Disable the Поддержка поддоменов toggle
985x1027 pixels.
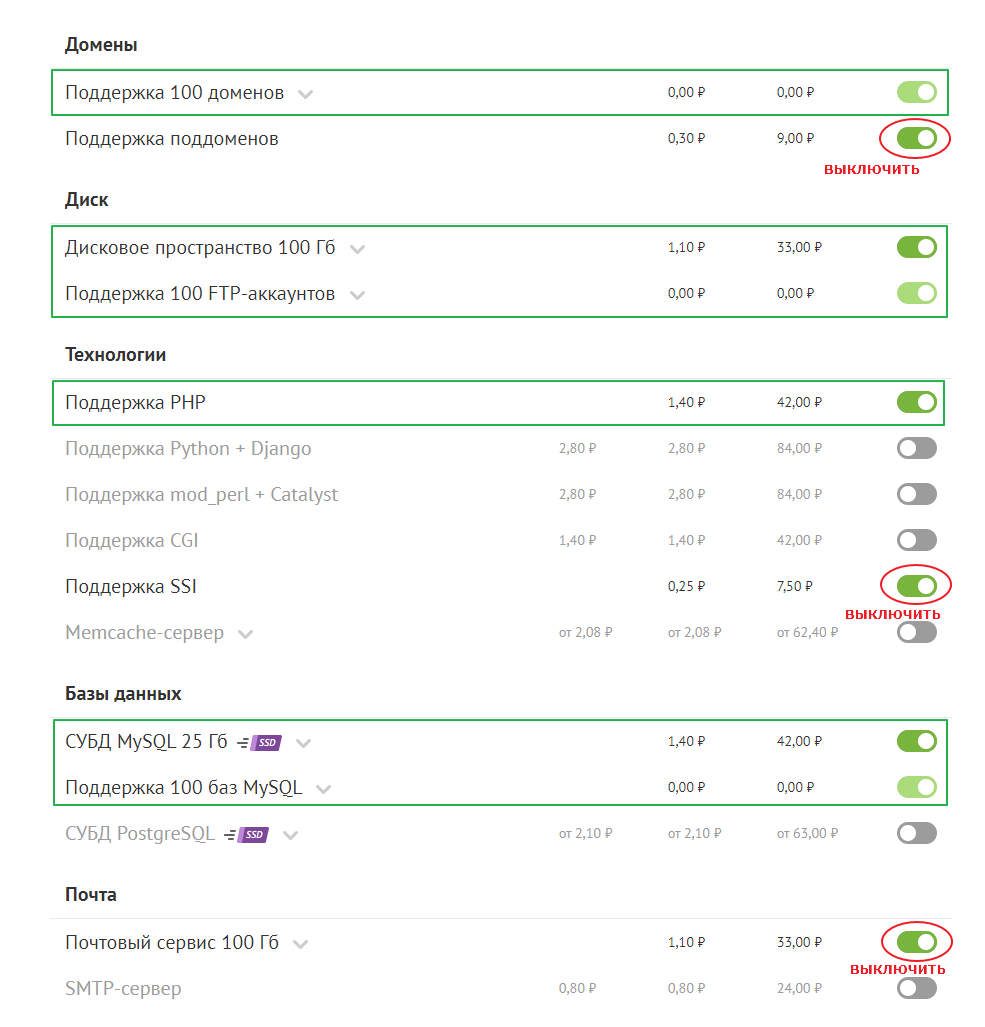tap(916, 139)
